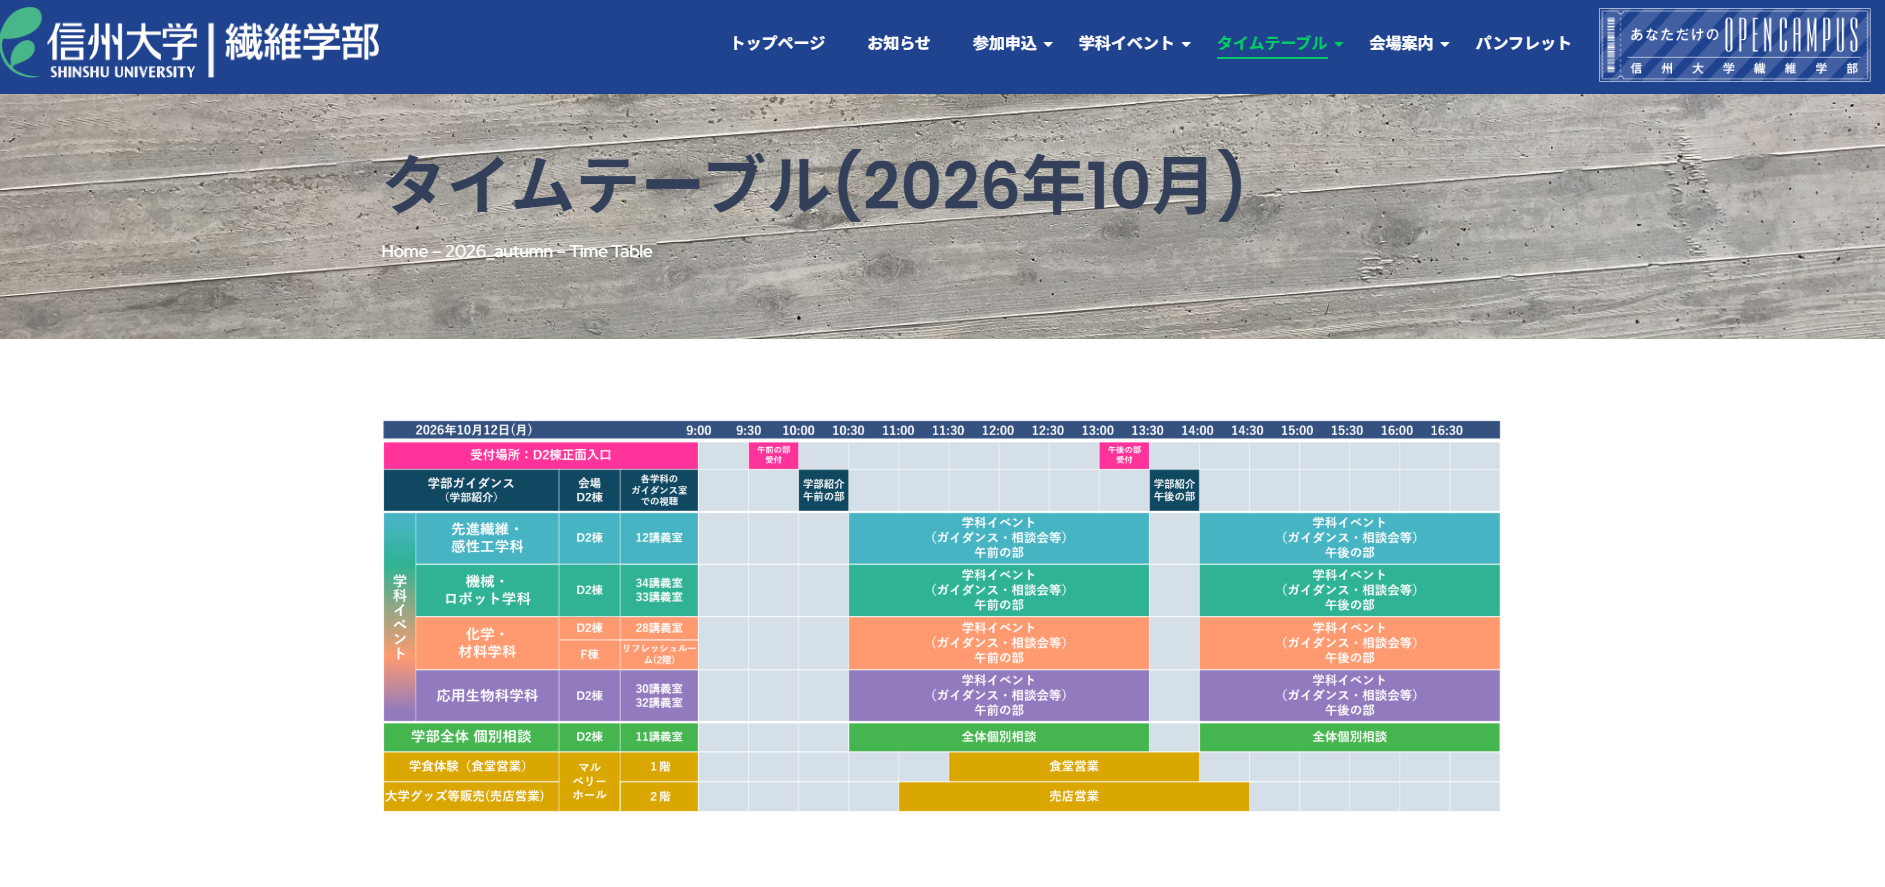Screen dimensions: 1885x887
Task: Open the お知らせ page
Action: 899,43
